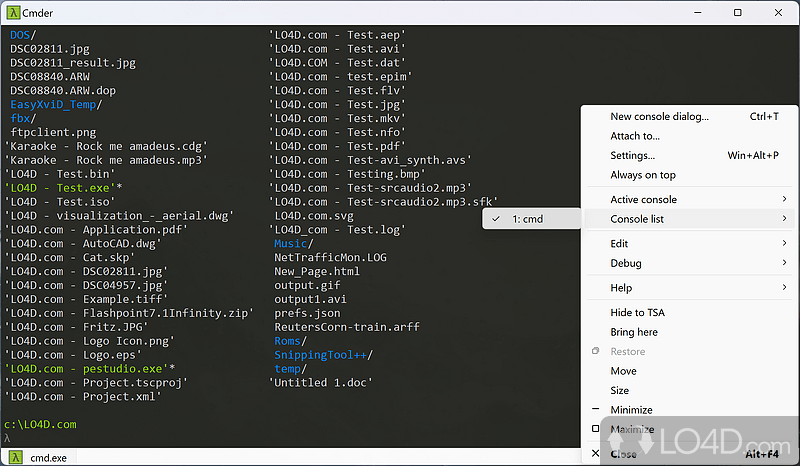Click DSC08840.ARW.dop file name
This screenshot has height=466, width=800.
click(x=63, y=91)
